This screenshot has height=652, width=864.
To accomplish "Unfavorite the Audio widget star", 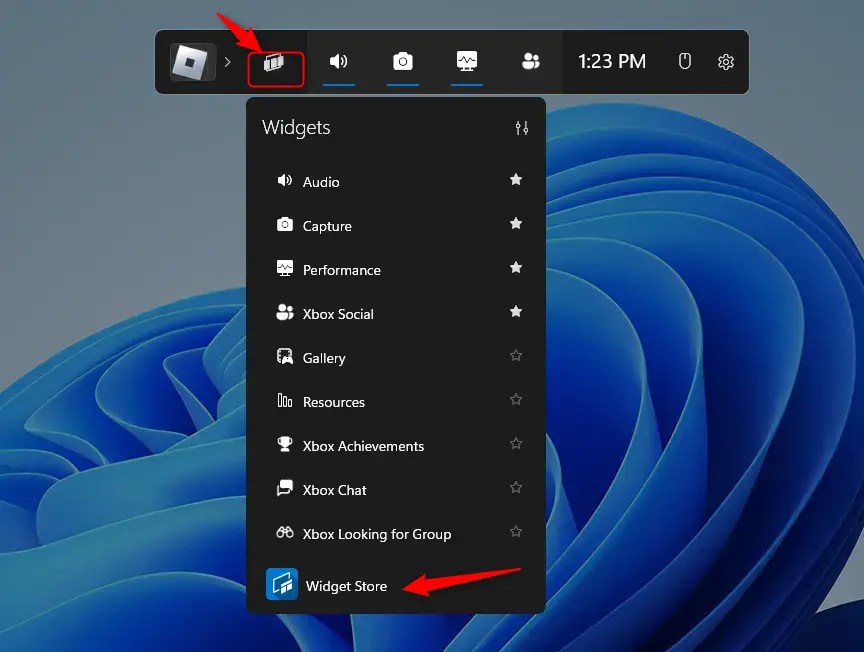I will click(x=516, y=179).
